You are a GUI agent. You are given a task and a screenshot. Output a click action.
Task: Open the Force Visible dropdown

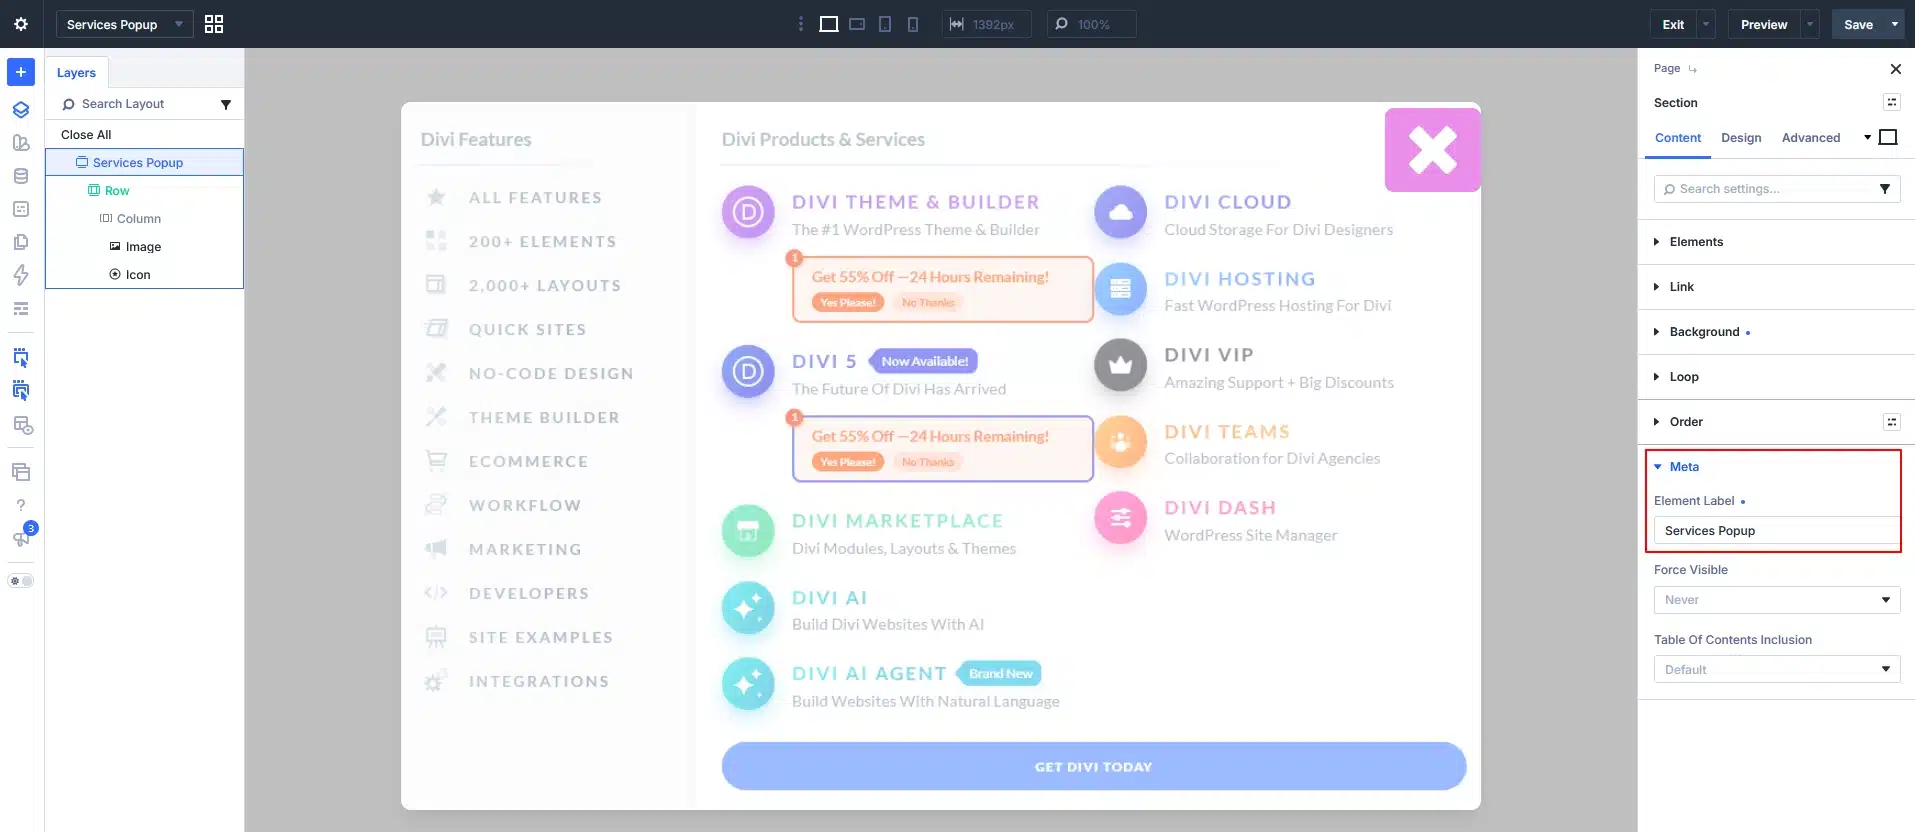click(x=1777, y=600)
